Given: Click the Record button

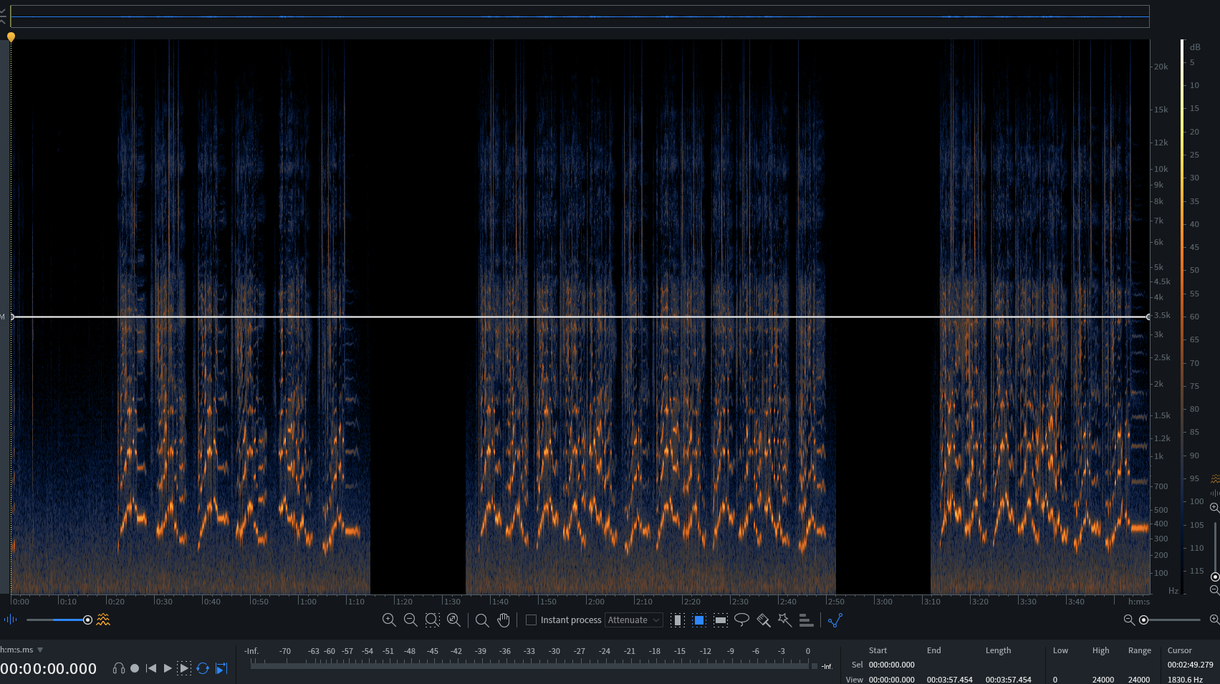Looking at the screenshot, I should pos(135,668).
